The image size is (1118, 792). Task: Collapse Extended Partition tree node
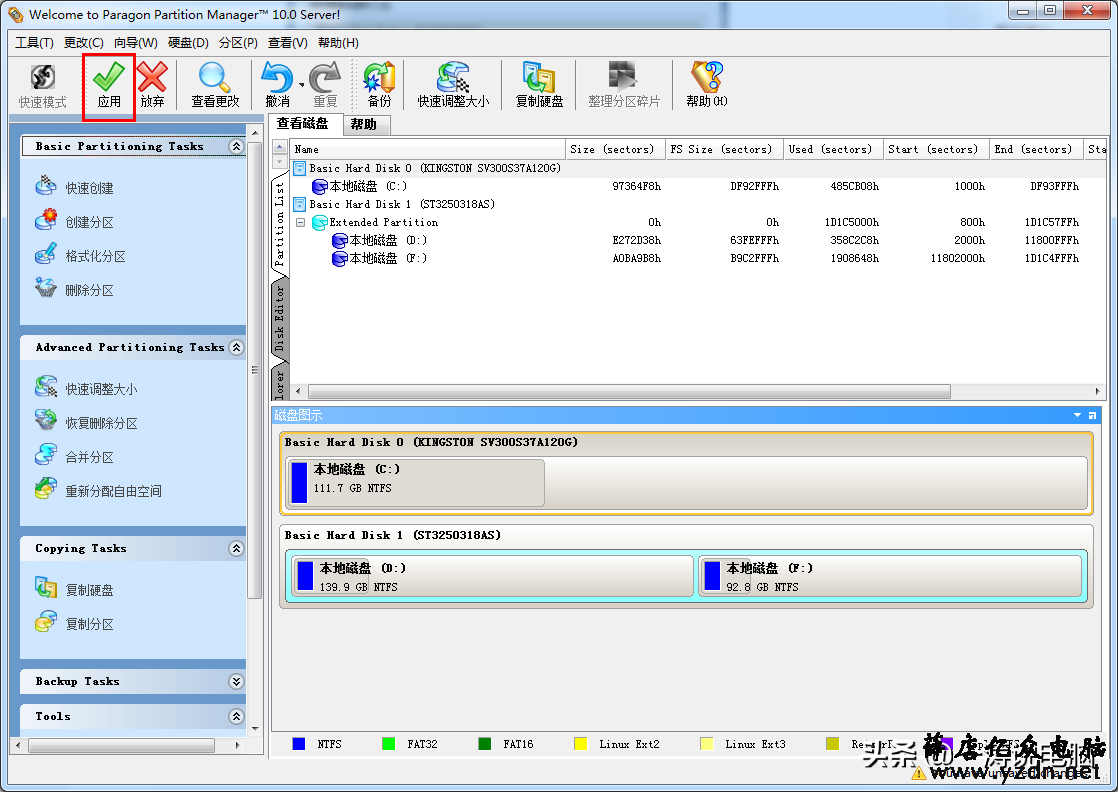click(x=300, y=222)
